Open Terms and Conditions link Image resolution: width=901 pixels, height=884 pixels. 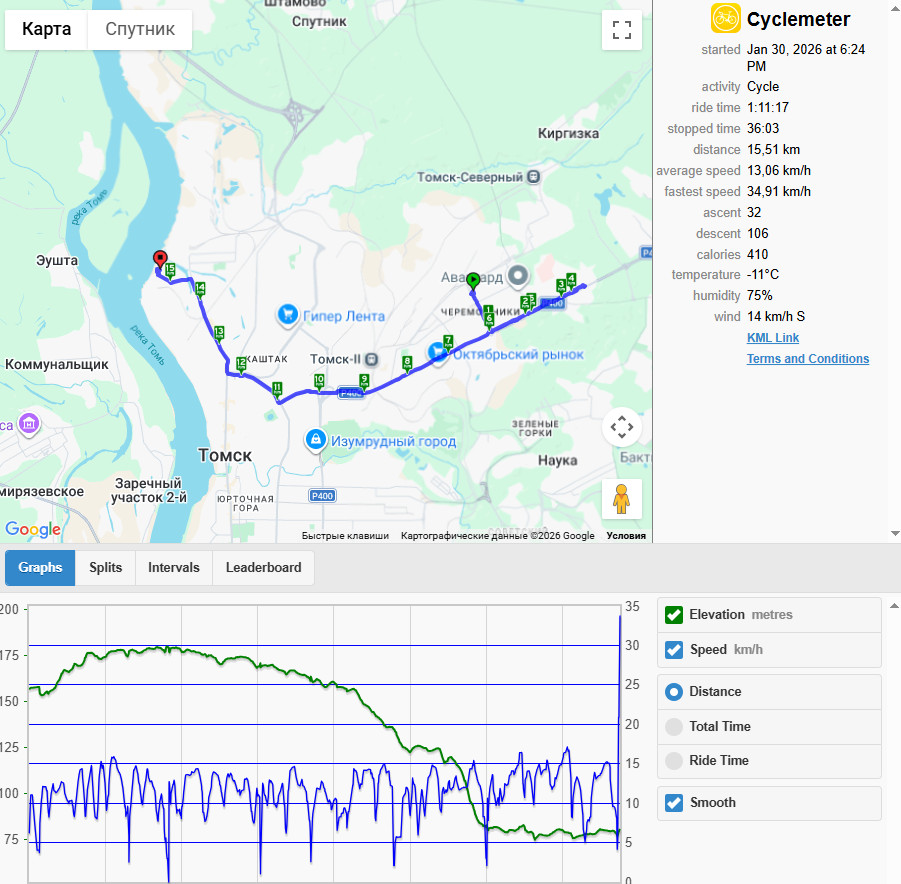[807, 359]
